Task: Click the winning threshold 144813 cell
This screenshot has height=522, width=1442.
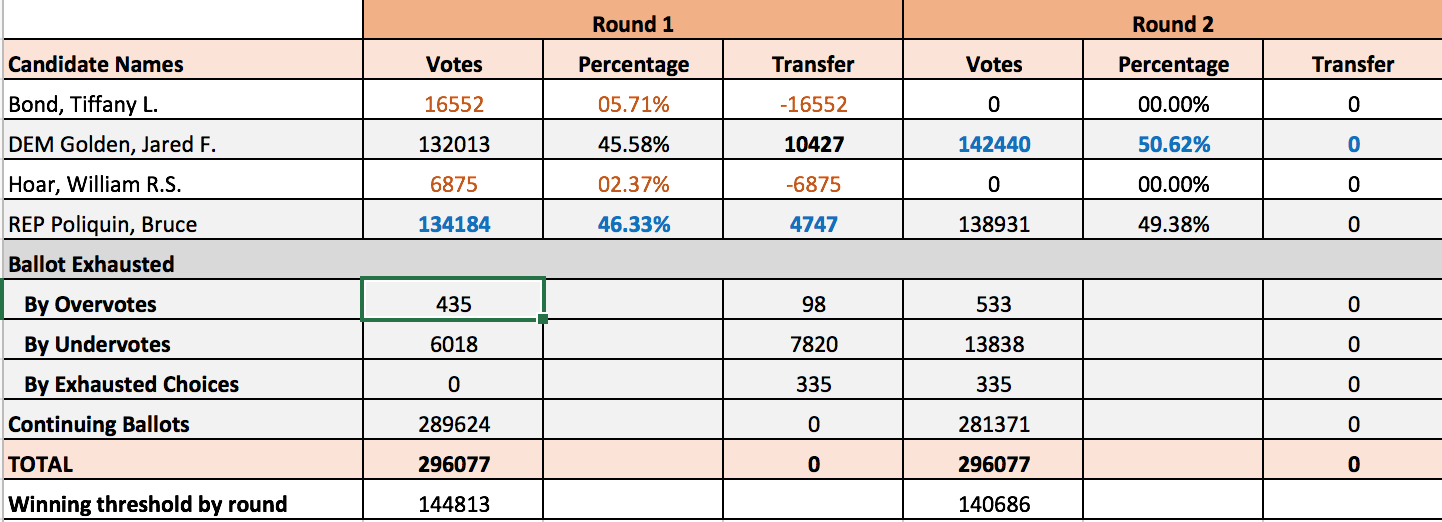Action: coord(454,501)
